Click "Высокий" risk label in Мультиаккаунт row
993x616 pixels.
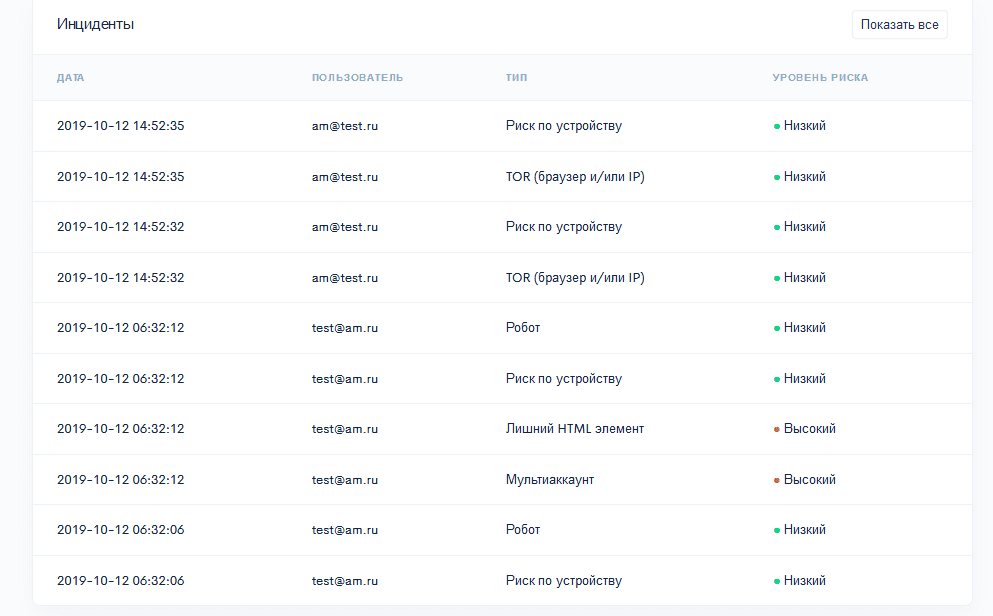pyautogui.click(x=809, y=480)
